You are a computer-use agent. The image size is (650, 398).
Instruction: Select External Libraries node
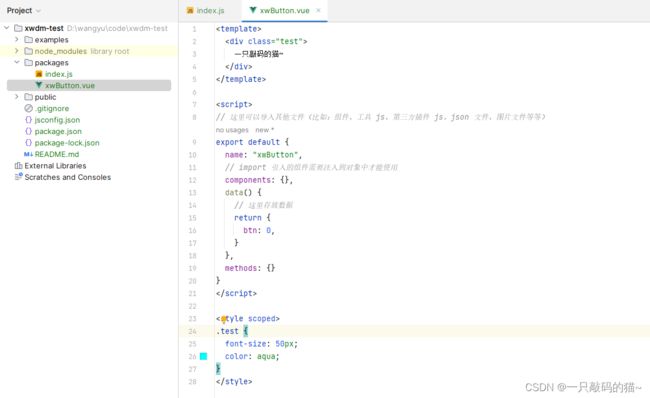click(x=55, y=165)
